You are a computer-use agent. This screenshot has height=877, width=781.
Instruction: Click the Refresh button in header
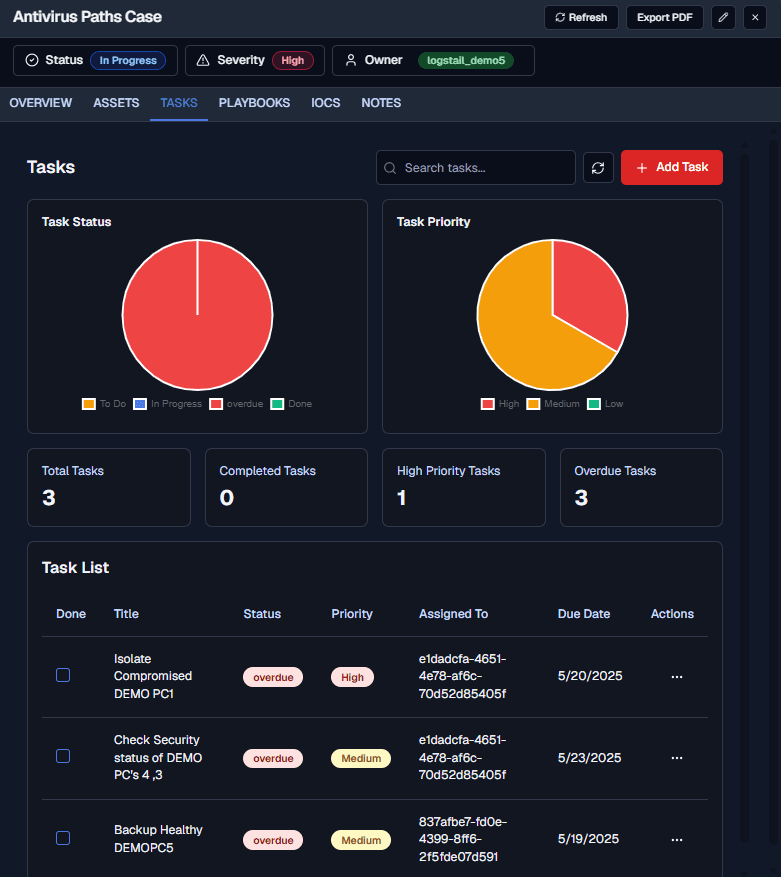(581, 17)
